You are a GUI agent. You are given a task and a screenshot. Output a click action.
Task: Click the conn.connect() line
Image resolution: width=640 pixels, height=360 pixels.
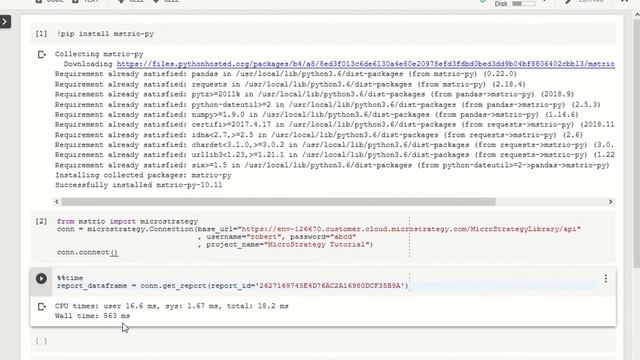click(87, 252)
